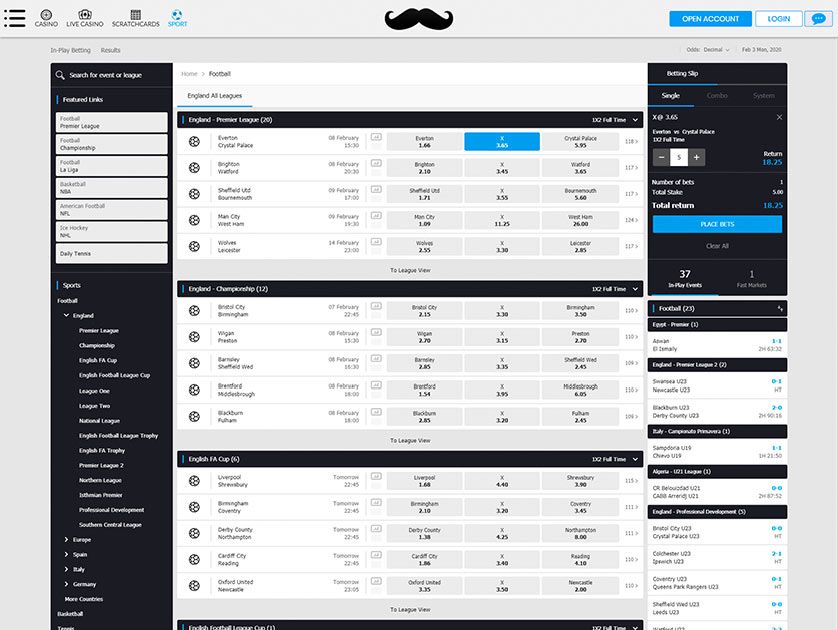The width and height of the screenshot is (838, 630).
Task: Switch to the Fast Markets tab
Action: pyautogui.click(x=751, y=279)
